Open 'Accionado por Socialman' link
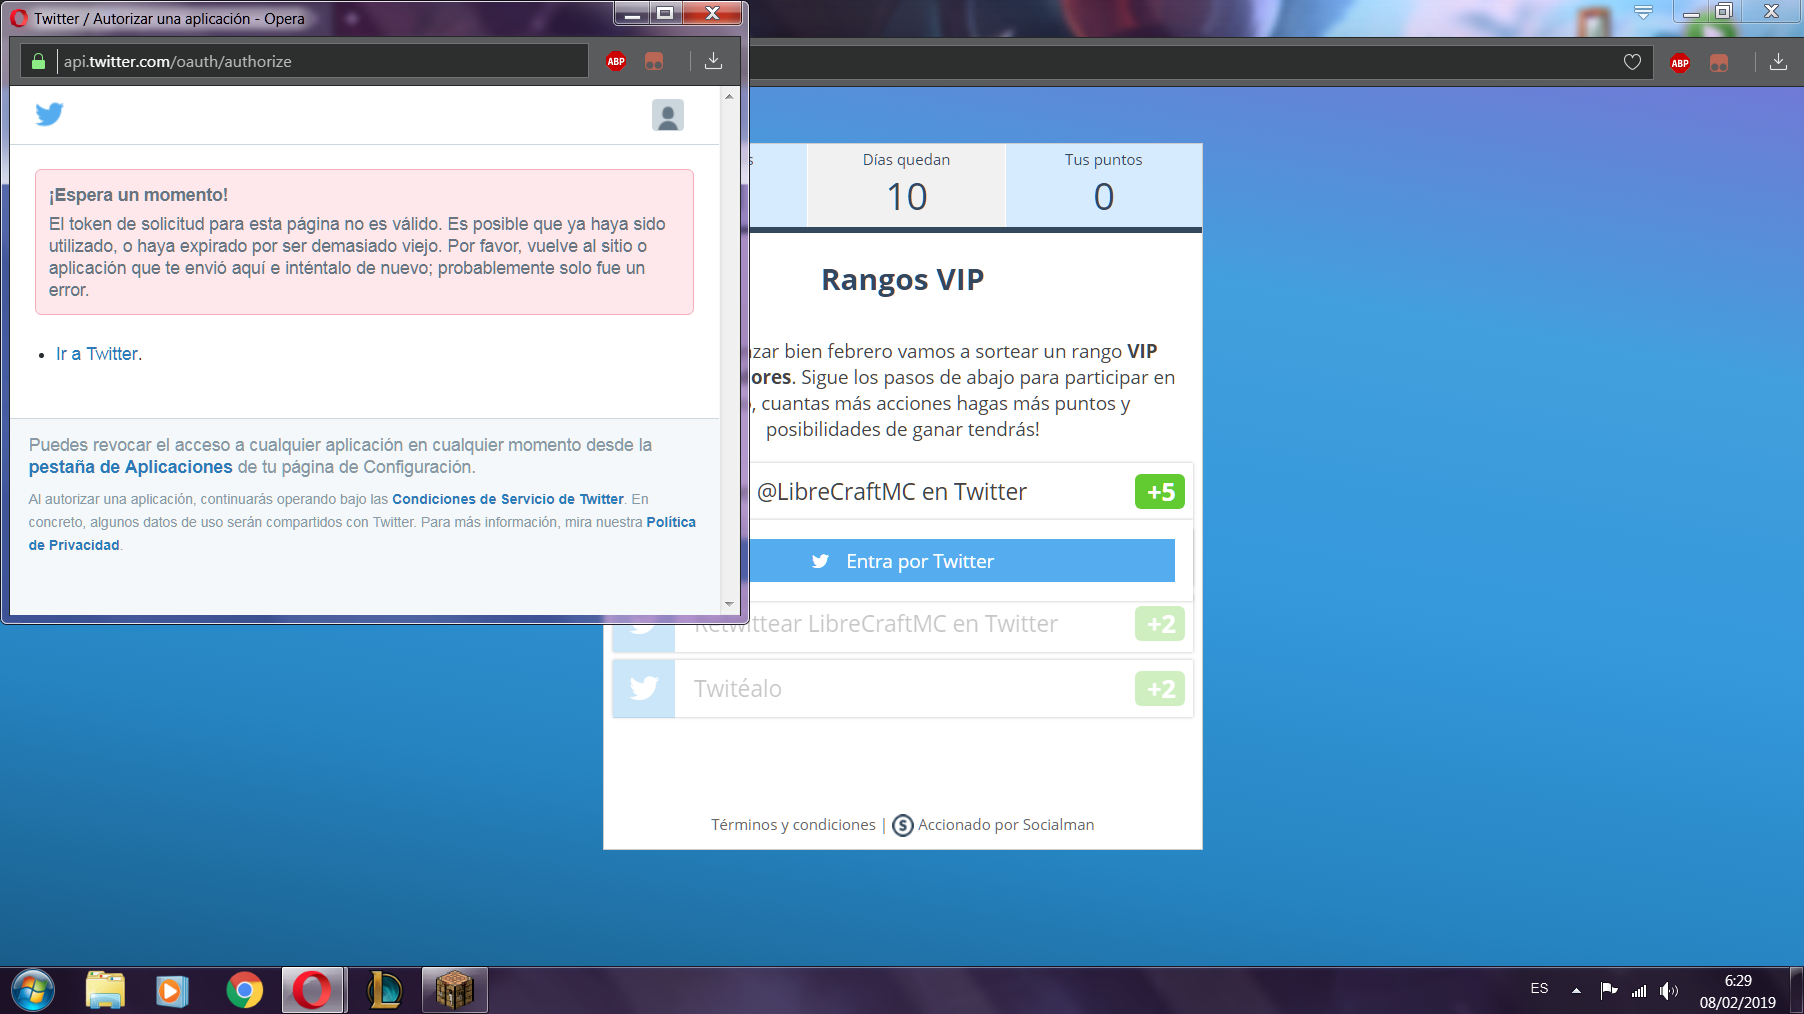Viewport: 1804px width, 1014px height. pyautogui.click(x=1006, y=825)
